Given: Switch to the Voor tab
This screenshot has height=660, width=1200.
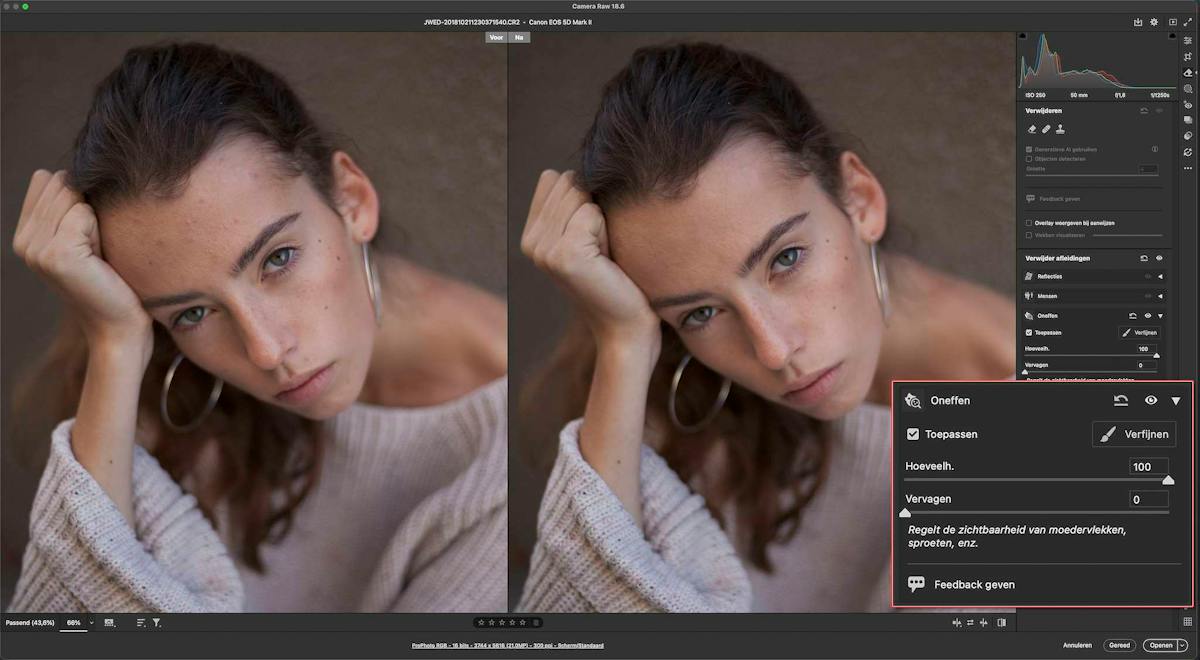Looking at the screenshot, I should point(496,37).
